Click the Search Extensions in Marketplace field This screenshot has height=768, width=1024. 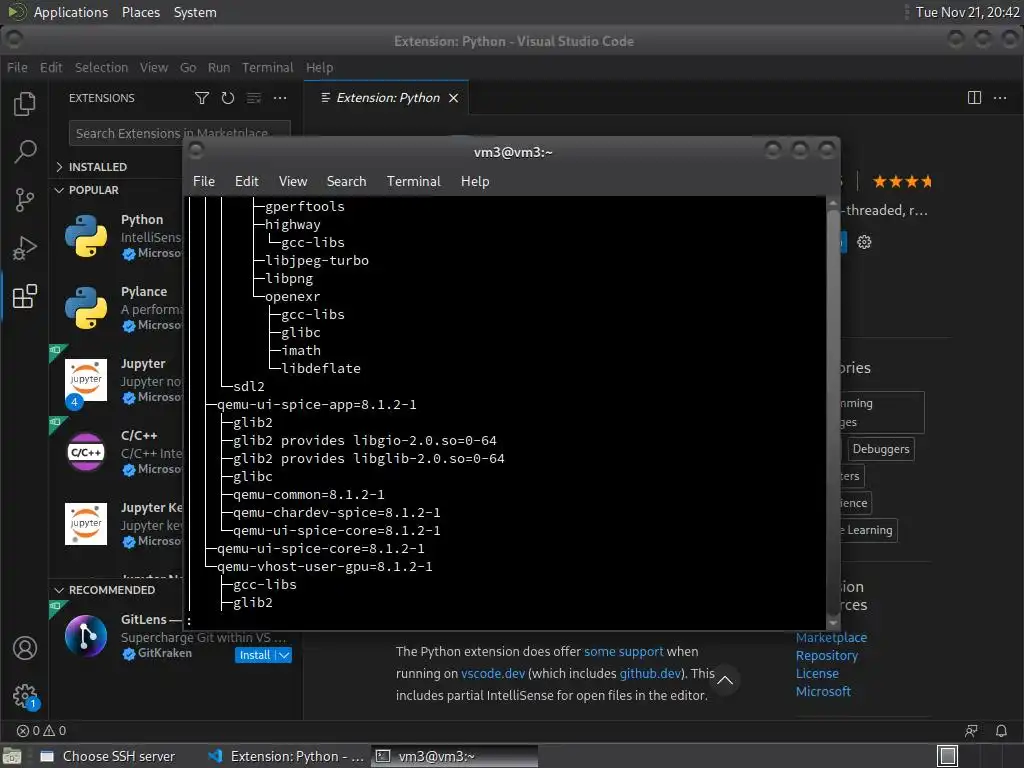[x=180, y=133]
